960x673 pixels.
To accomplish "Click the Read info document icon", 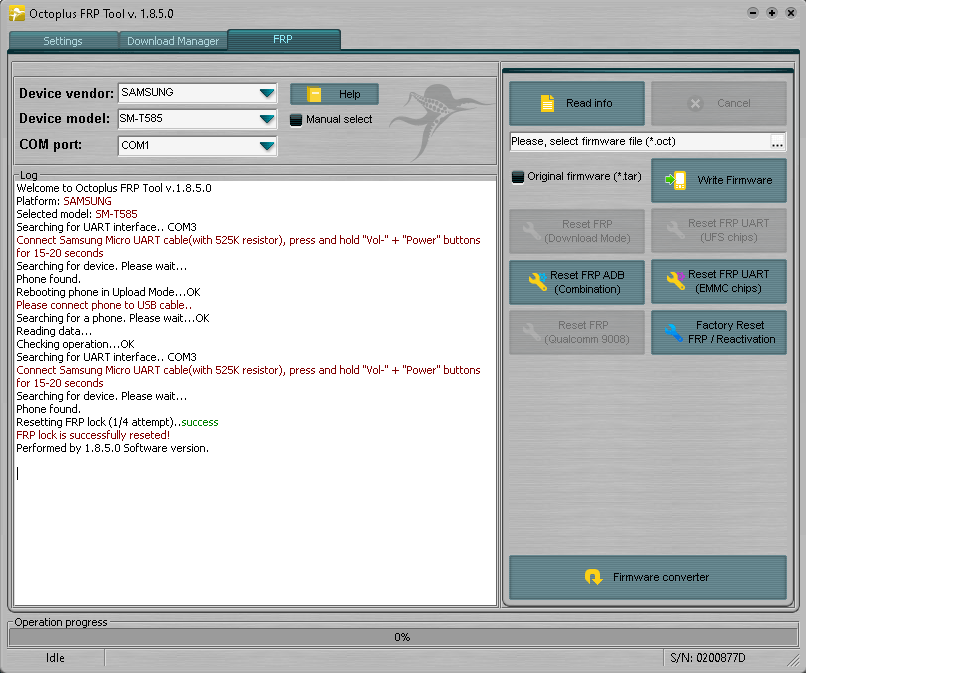I will (x=547, y=103).
